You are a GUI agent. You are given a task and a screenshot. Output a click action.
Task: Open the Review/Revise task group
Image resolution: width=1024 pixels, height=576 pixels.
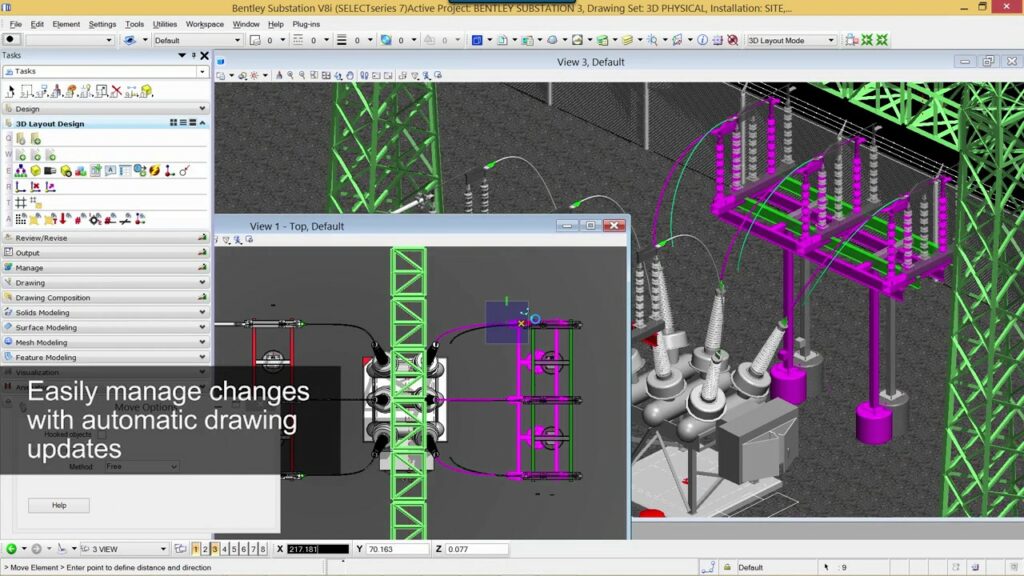[x=106, y=238]
